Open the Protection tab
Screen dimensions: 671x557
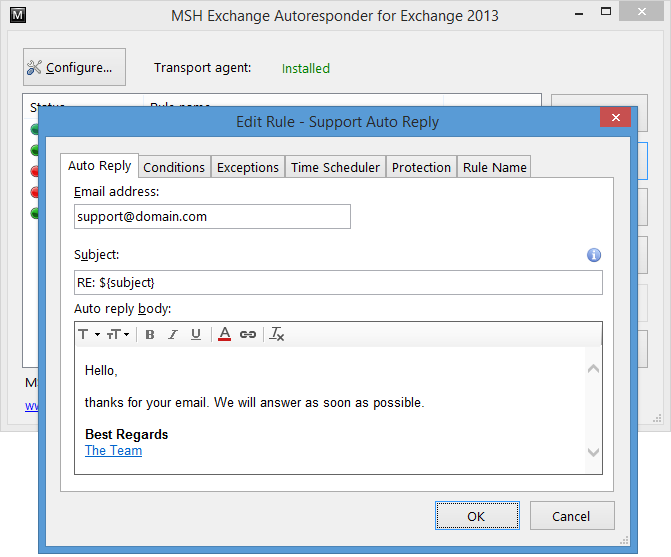coord(421,167)
